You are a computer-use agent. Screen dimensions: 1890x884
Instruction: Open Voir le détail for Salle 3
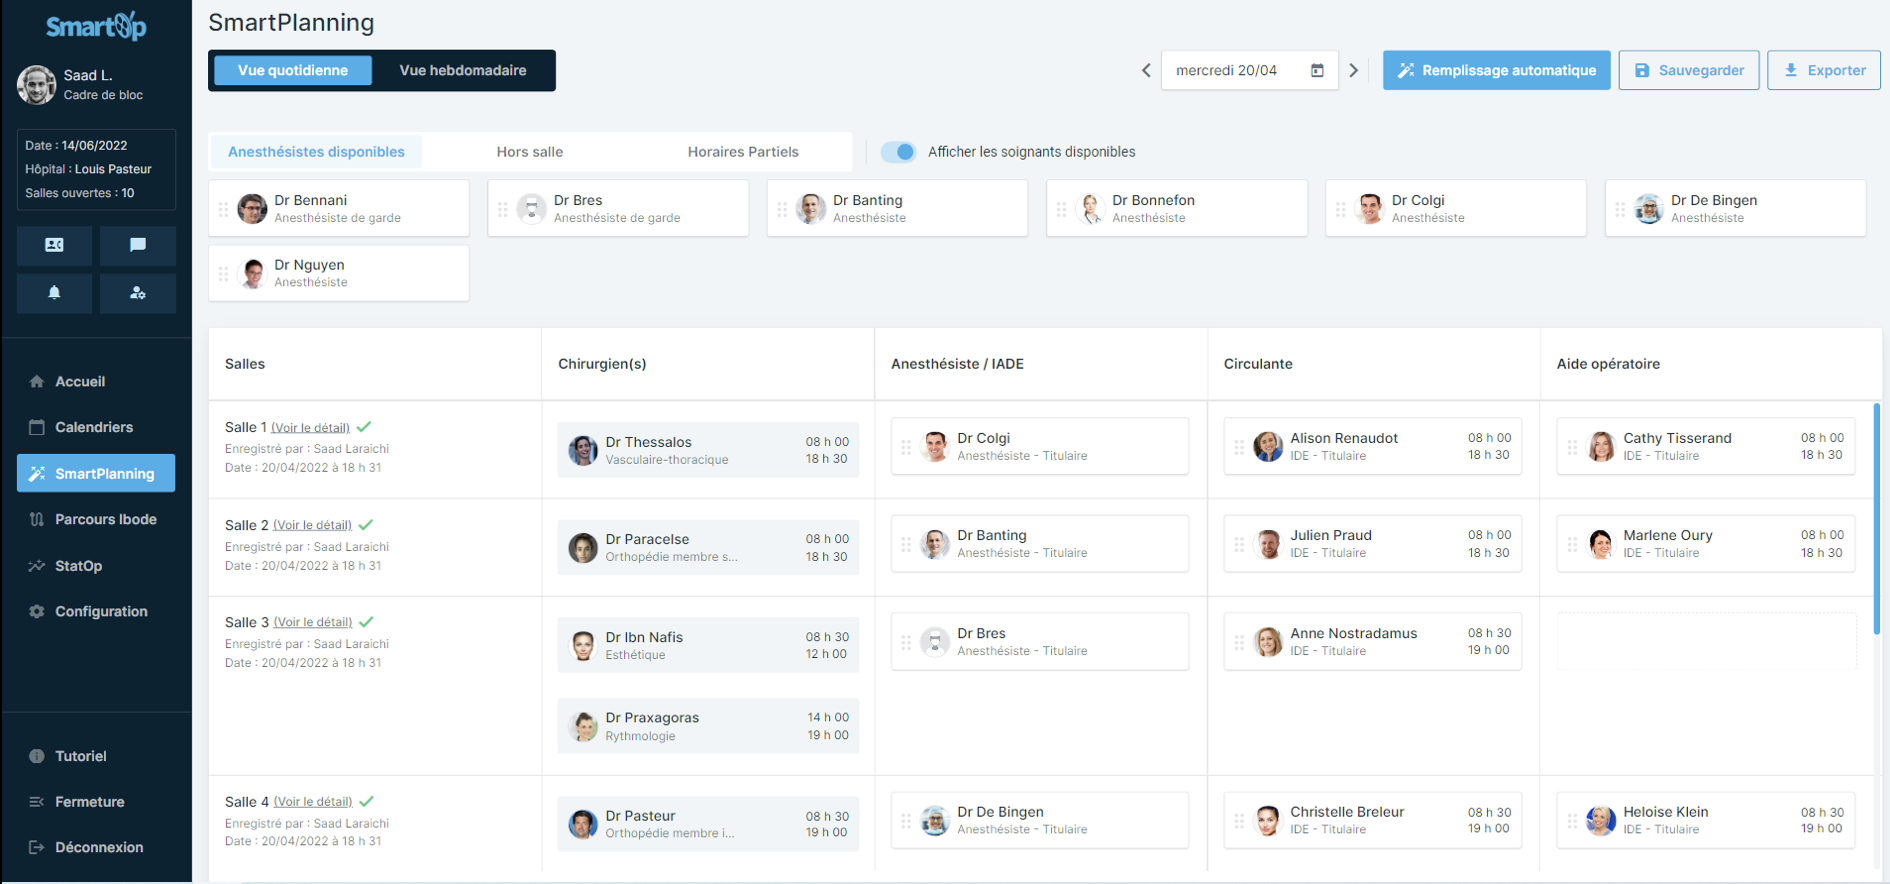coord(313,622)
